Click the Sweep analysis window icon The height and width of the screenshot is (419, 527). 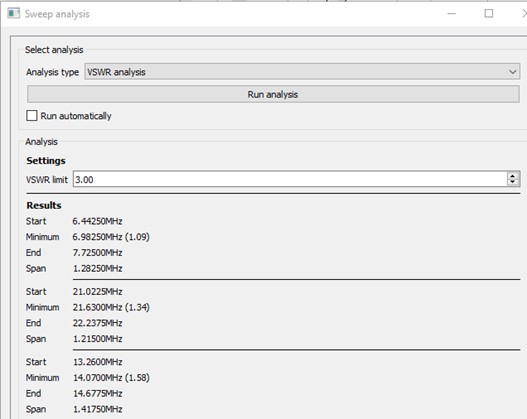click(x=13, y=13)
